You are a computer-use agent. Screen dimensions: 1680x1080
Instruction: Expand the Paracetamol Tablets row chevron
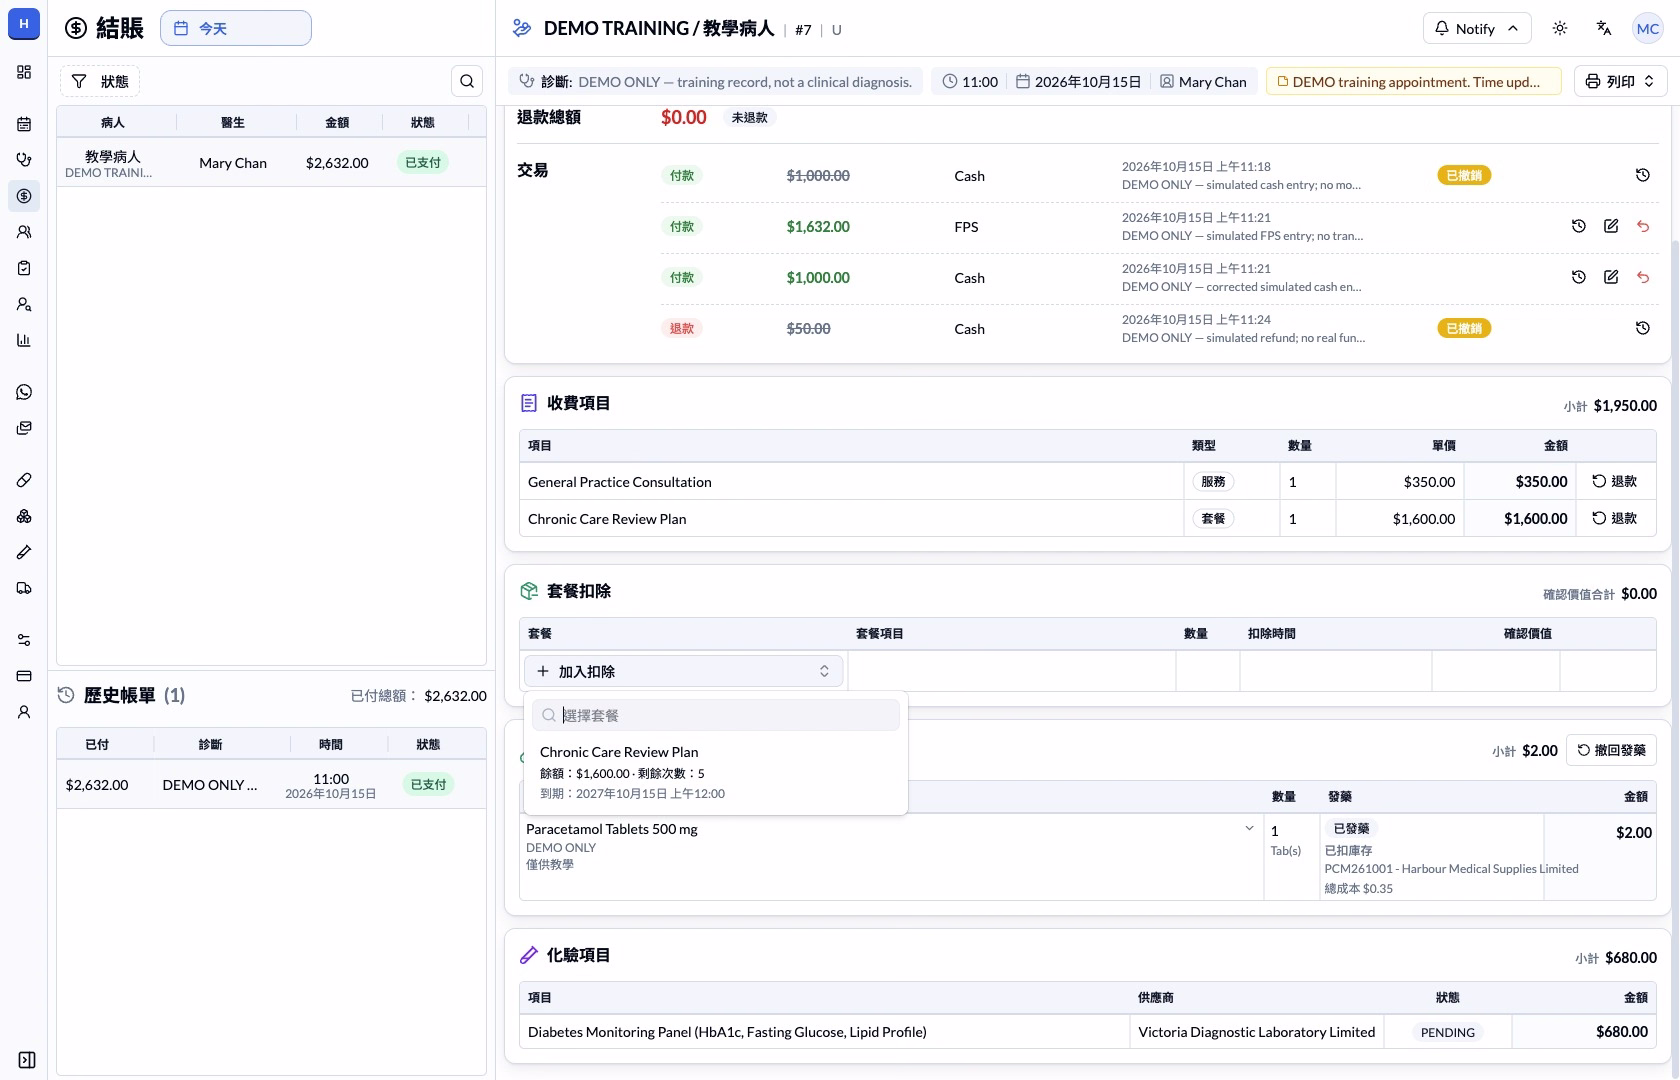(x=1249, y=828)
